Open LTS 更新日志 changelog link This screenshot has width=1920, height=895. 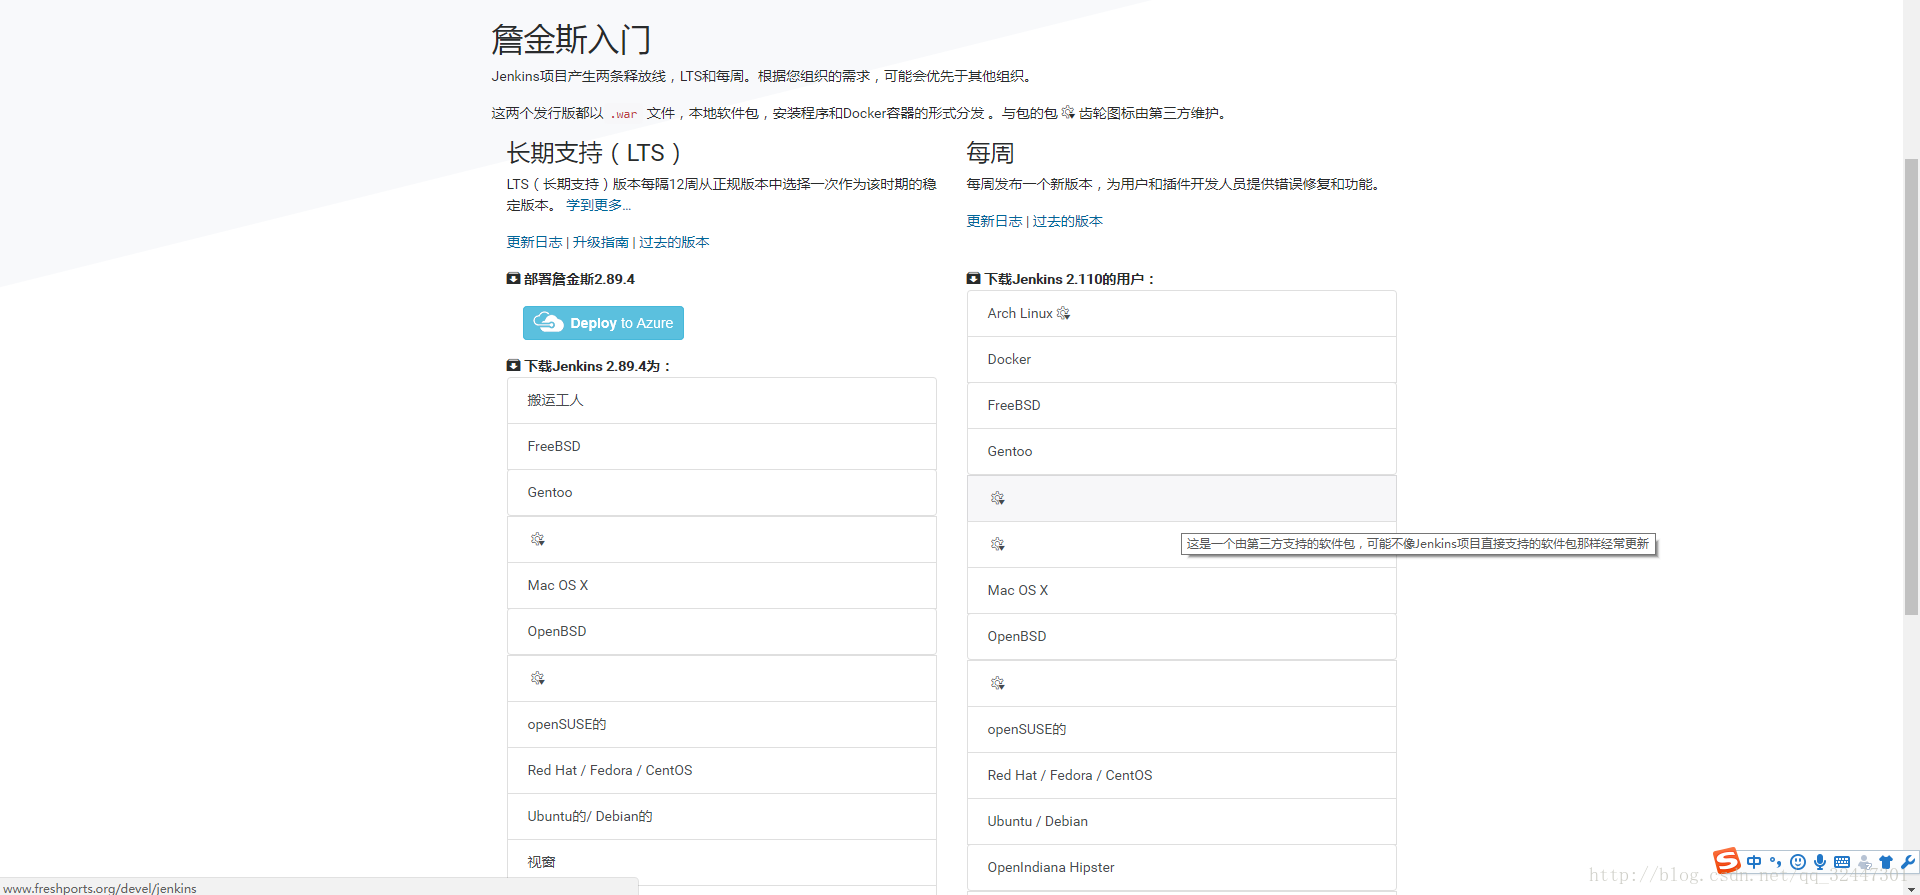534,242
